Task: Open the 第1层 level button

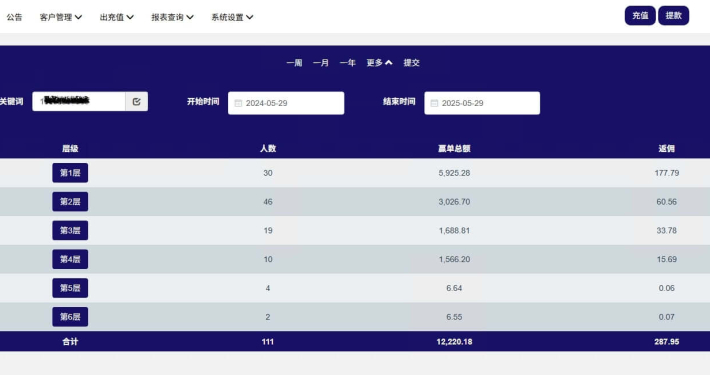Action: 70,173
